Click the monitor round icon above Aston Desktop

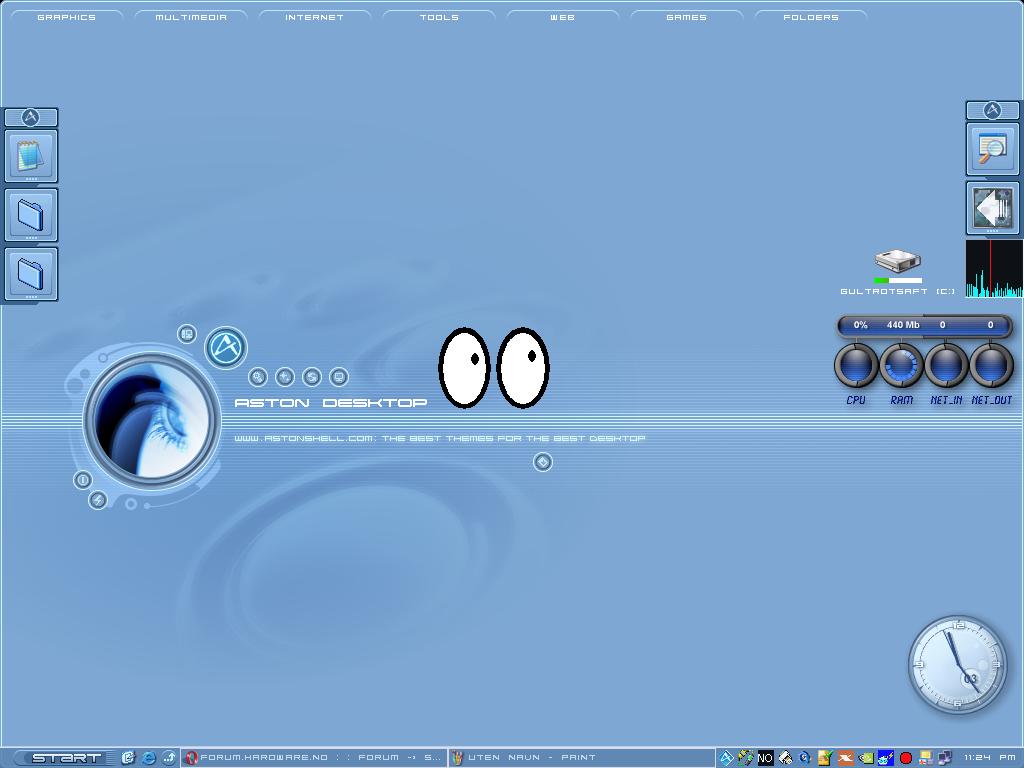338,377
